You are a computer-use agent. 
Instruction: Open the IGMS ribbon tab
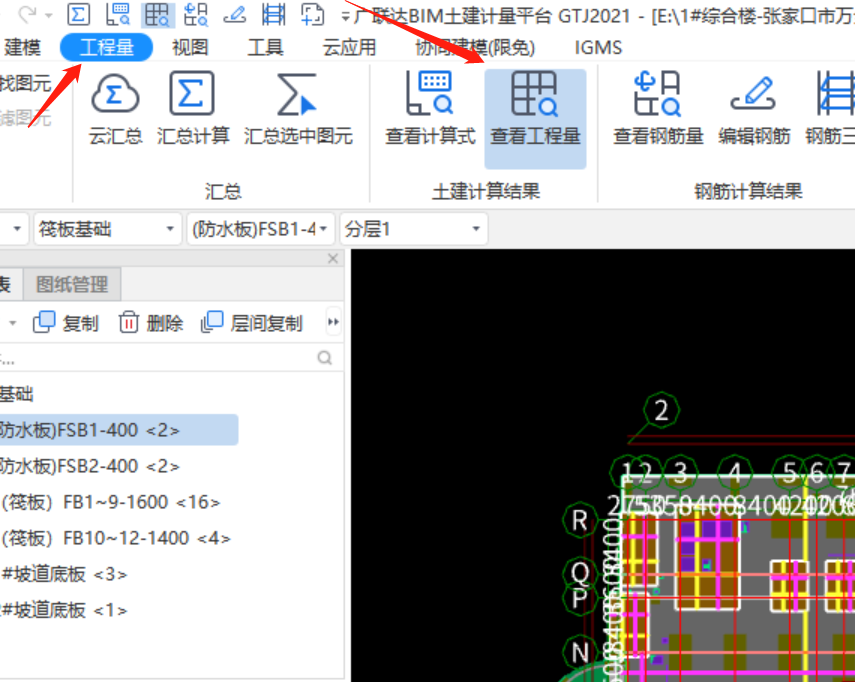point(598,47)
